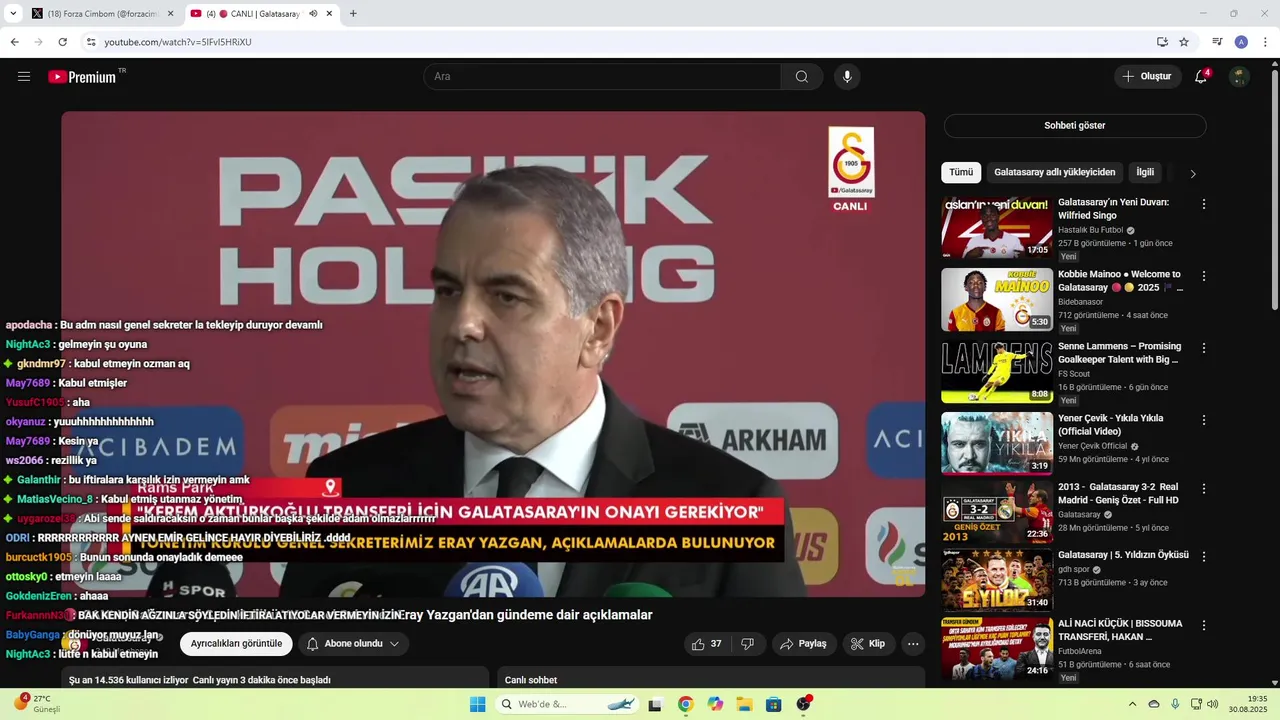Screen dimensions: 1280x720
Task: Like the video with the thumbs-up button
Action: point(707,644)
